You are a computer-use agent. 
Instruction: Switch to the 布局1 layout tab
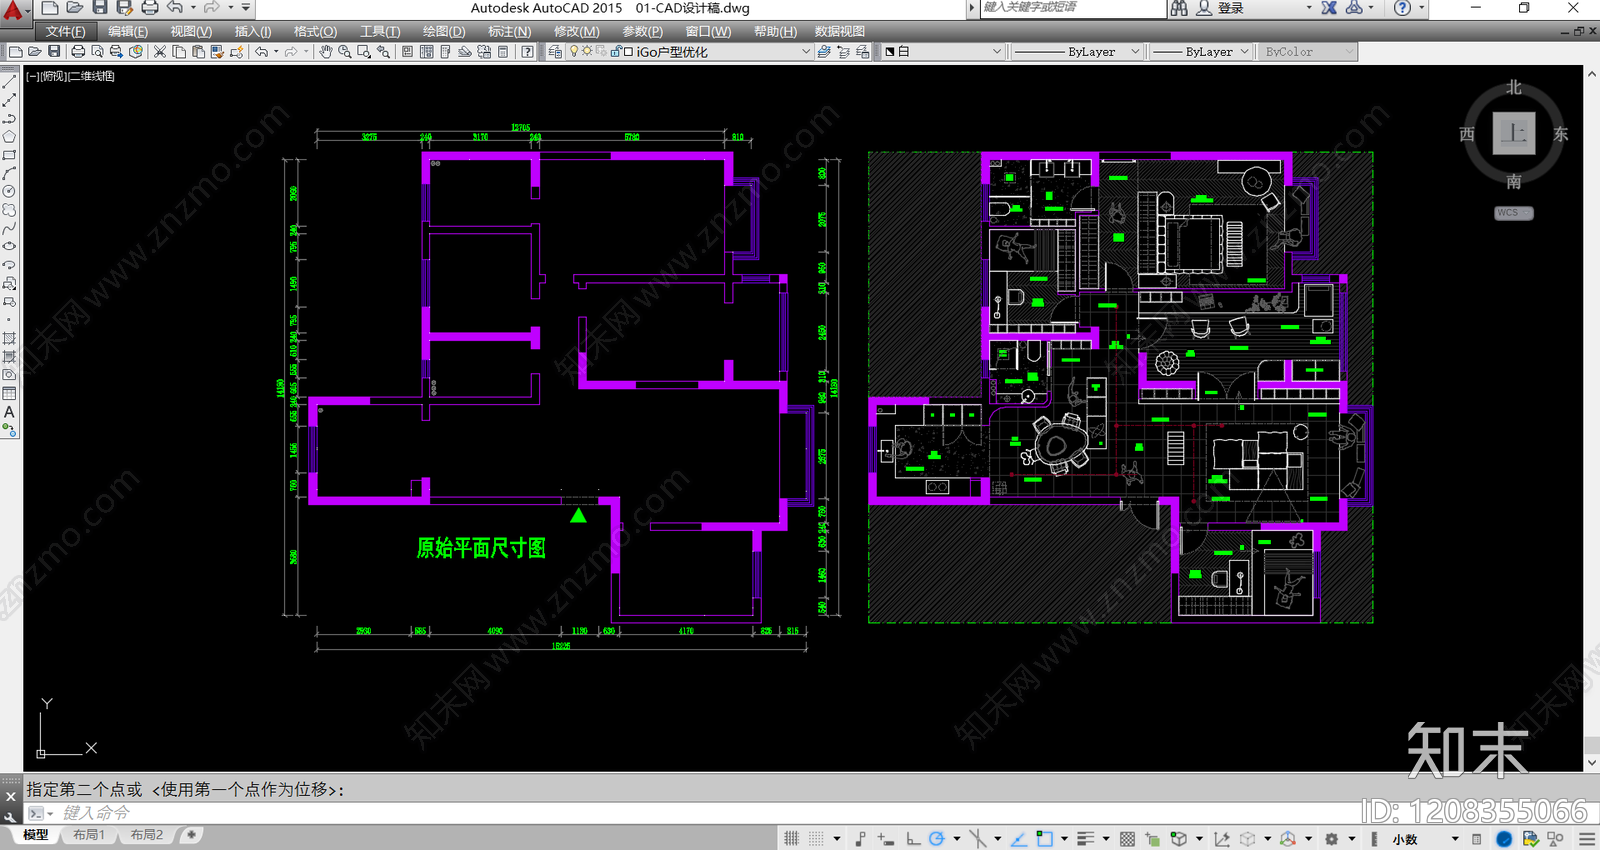tap(89, 835)
